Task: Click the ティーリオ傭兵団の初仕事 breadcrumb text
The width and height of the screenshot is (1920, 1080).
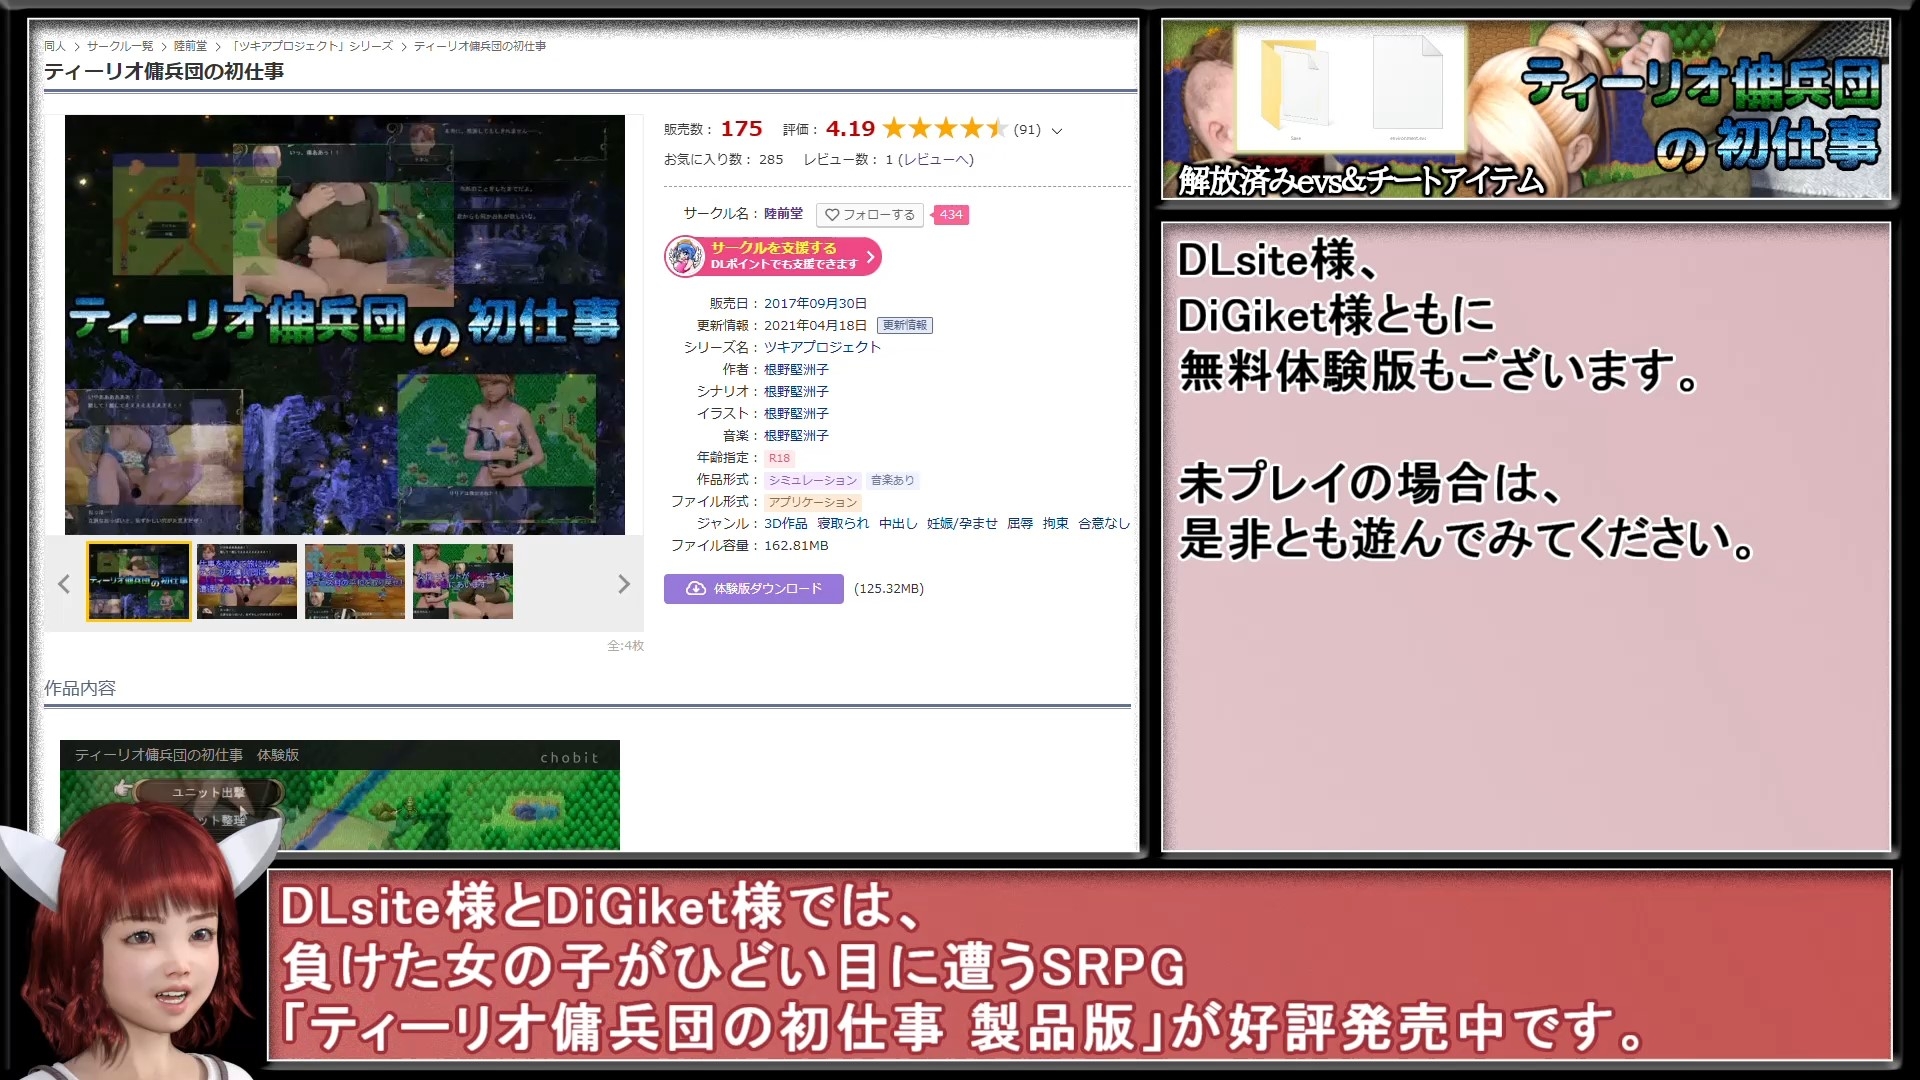Action: pos(480,46)
